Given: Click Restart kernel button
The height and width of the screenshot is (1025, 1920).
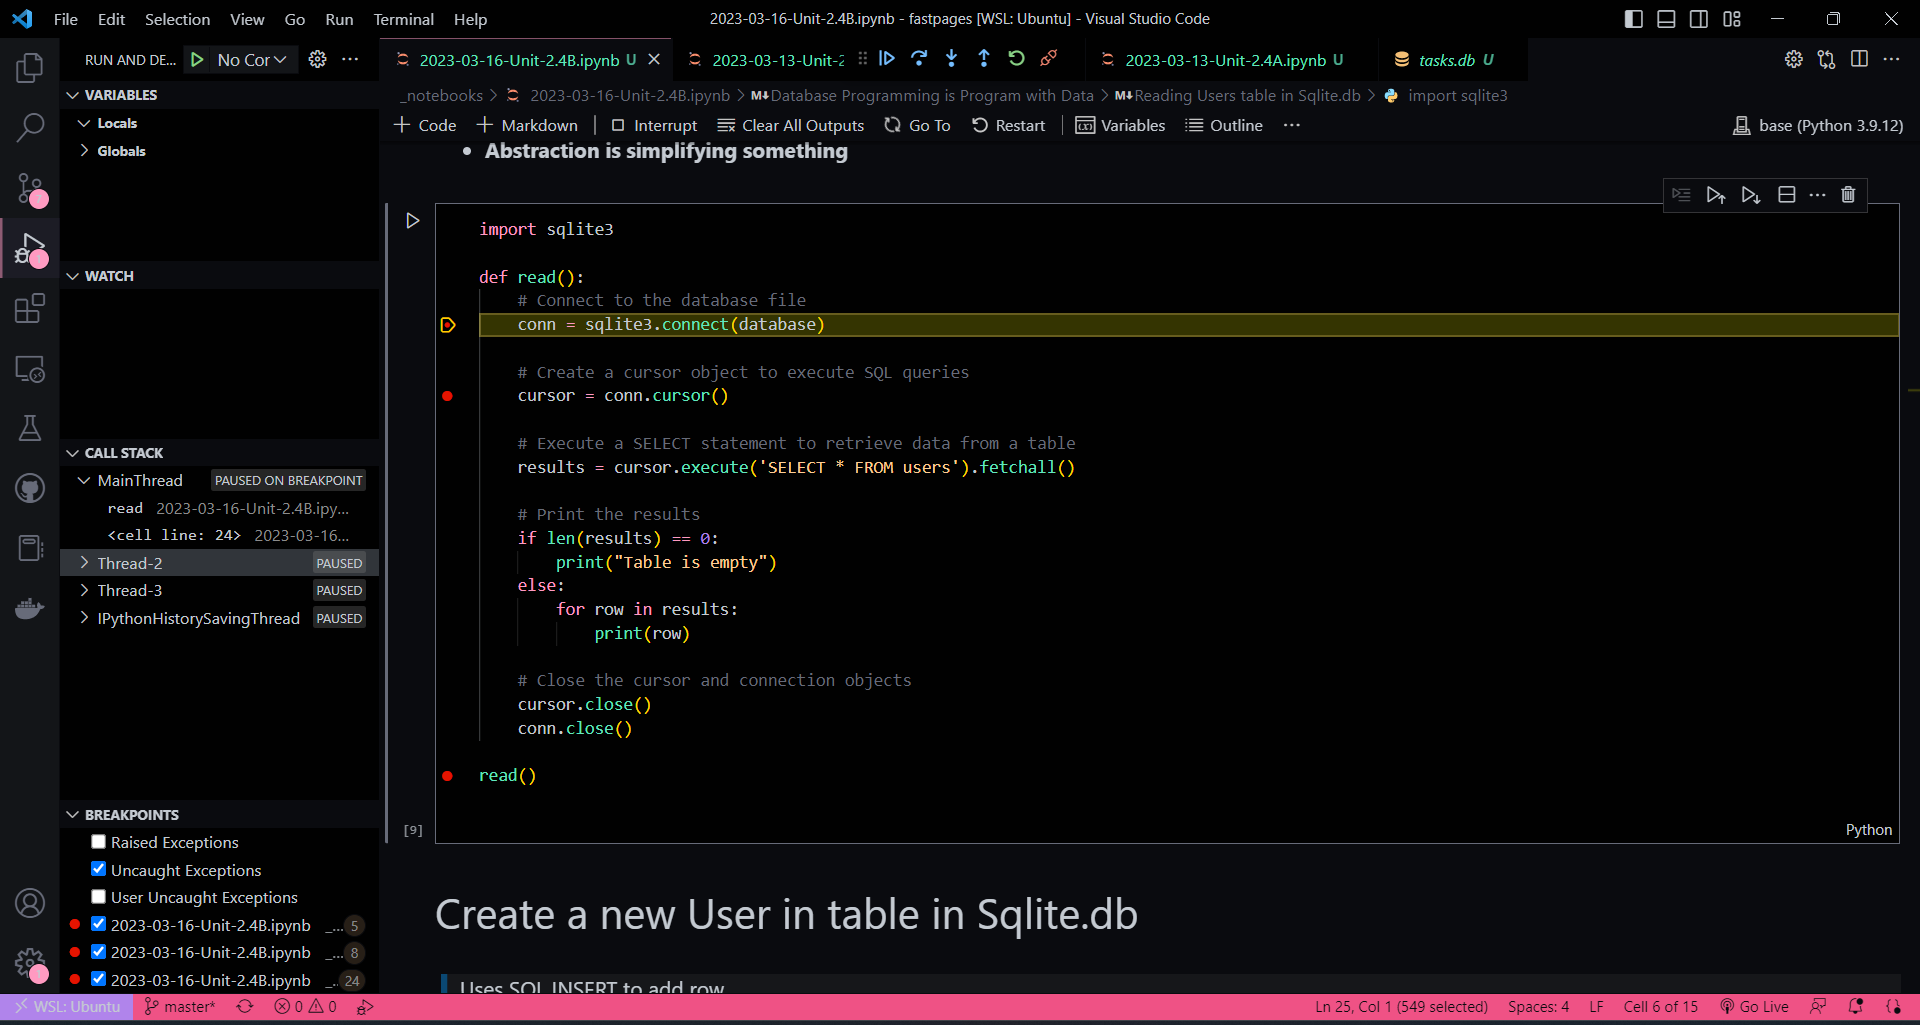Looking at the screenshot, I should tap(1008, 125).
